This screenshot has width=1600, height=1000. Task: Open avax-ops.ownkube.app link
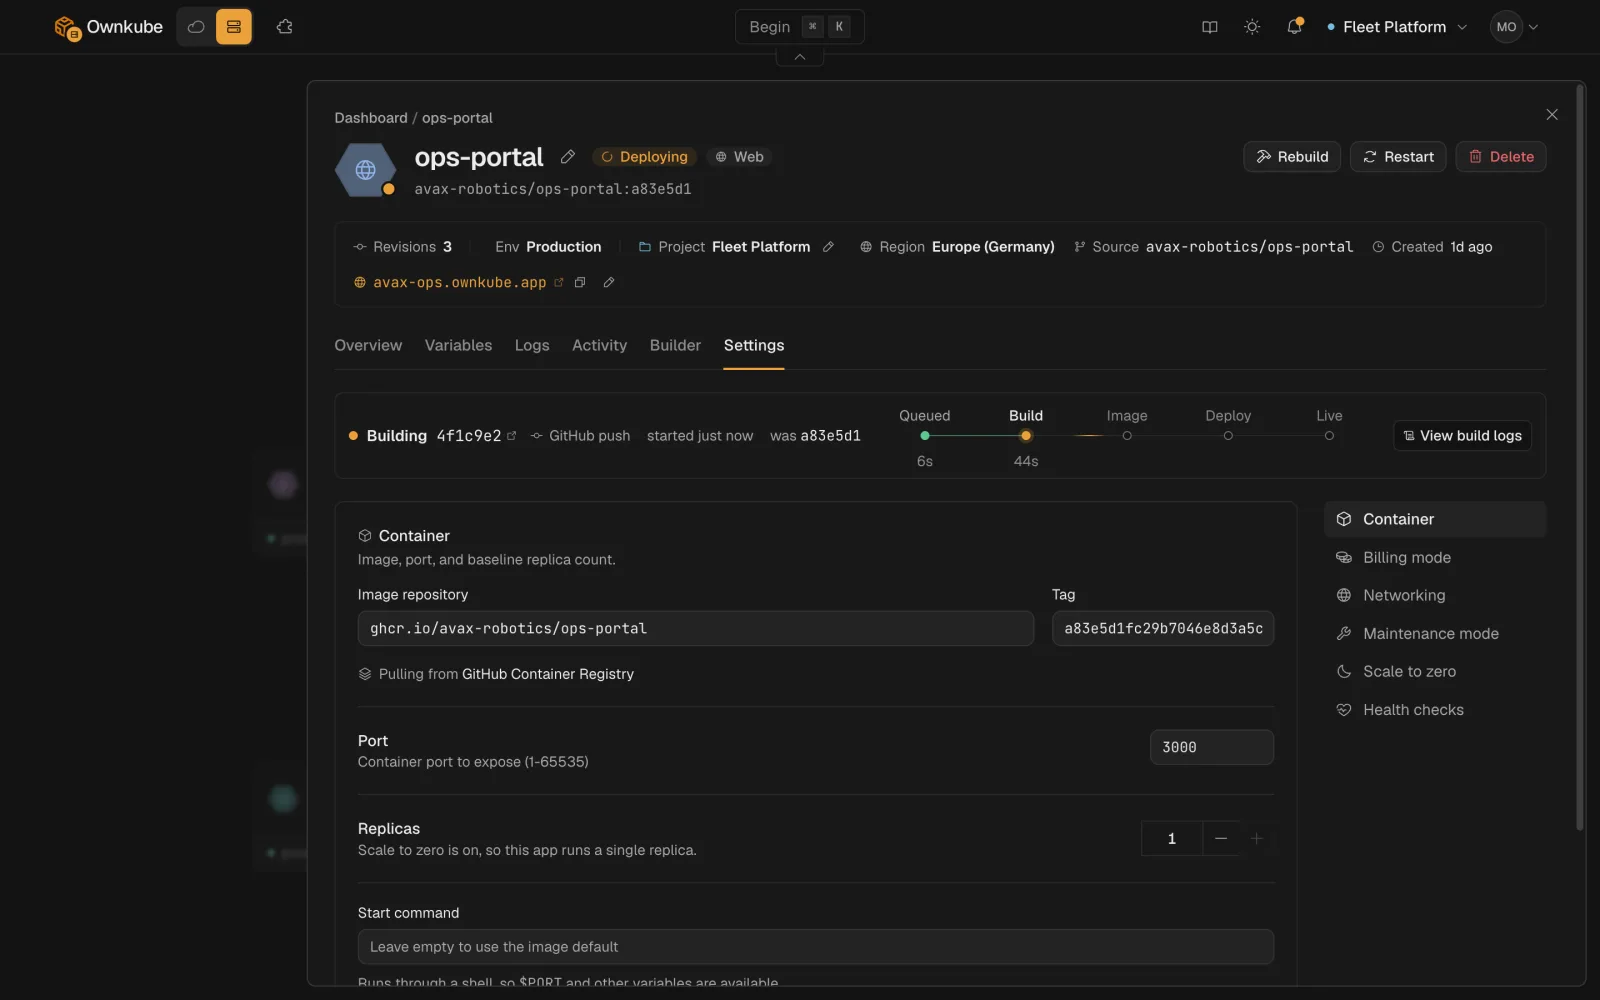point(460,283)
